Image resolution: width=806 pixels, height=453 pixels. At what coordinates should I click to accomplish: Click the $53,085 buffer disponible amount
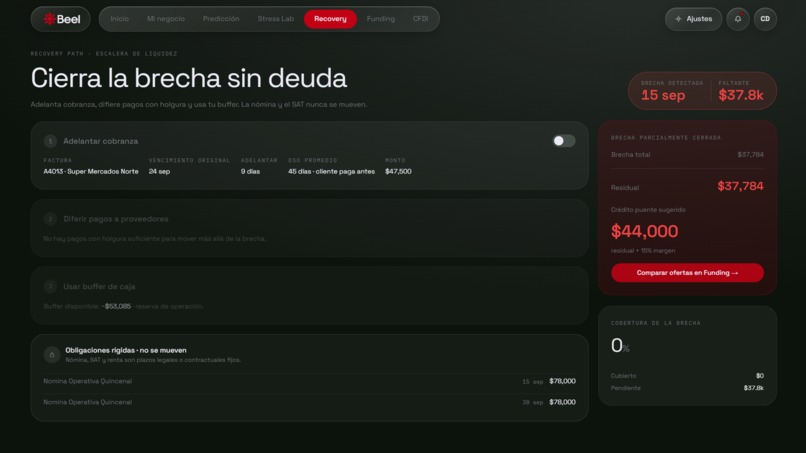[116, 306]
